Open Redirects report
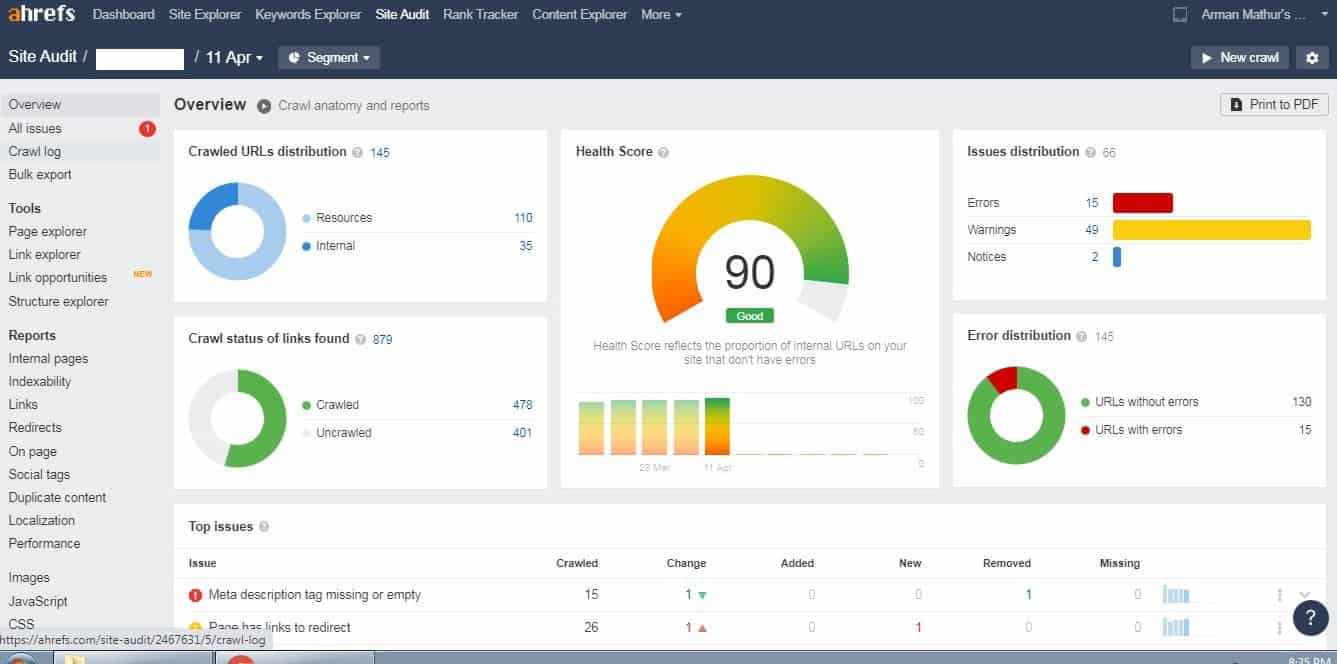Image resolution: width=1337 pixels, height=664 pixels. (x=35, y=427)
